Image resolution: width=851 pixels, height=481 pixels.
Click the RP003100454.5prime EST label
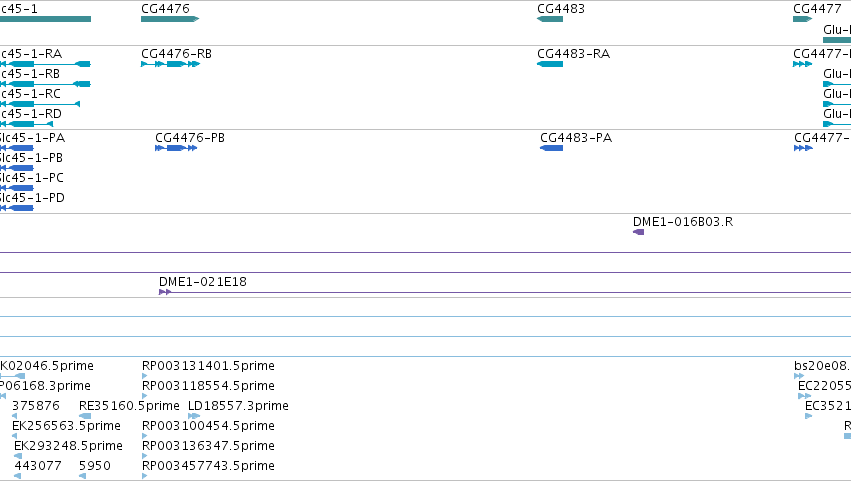click(208, 426)
